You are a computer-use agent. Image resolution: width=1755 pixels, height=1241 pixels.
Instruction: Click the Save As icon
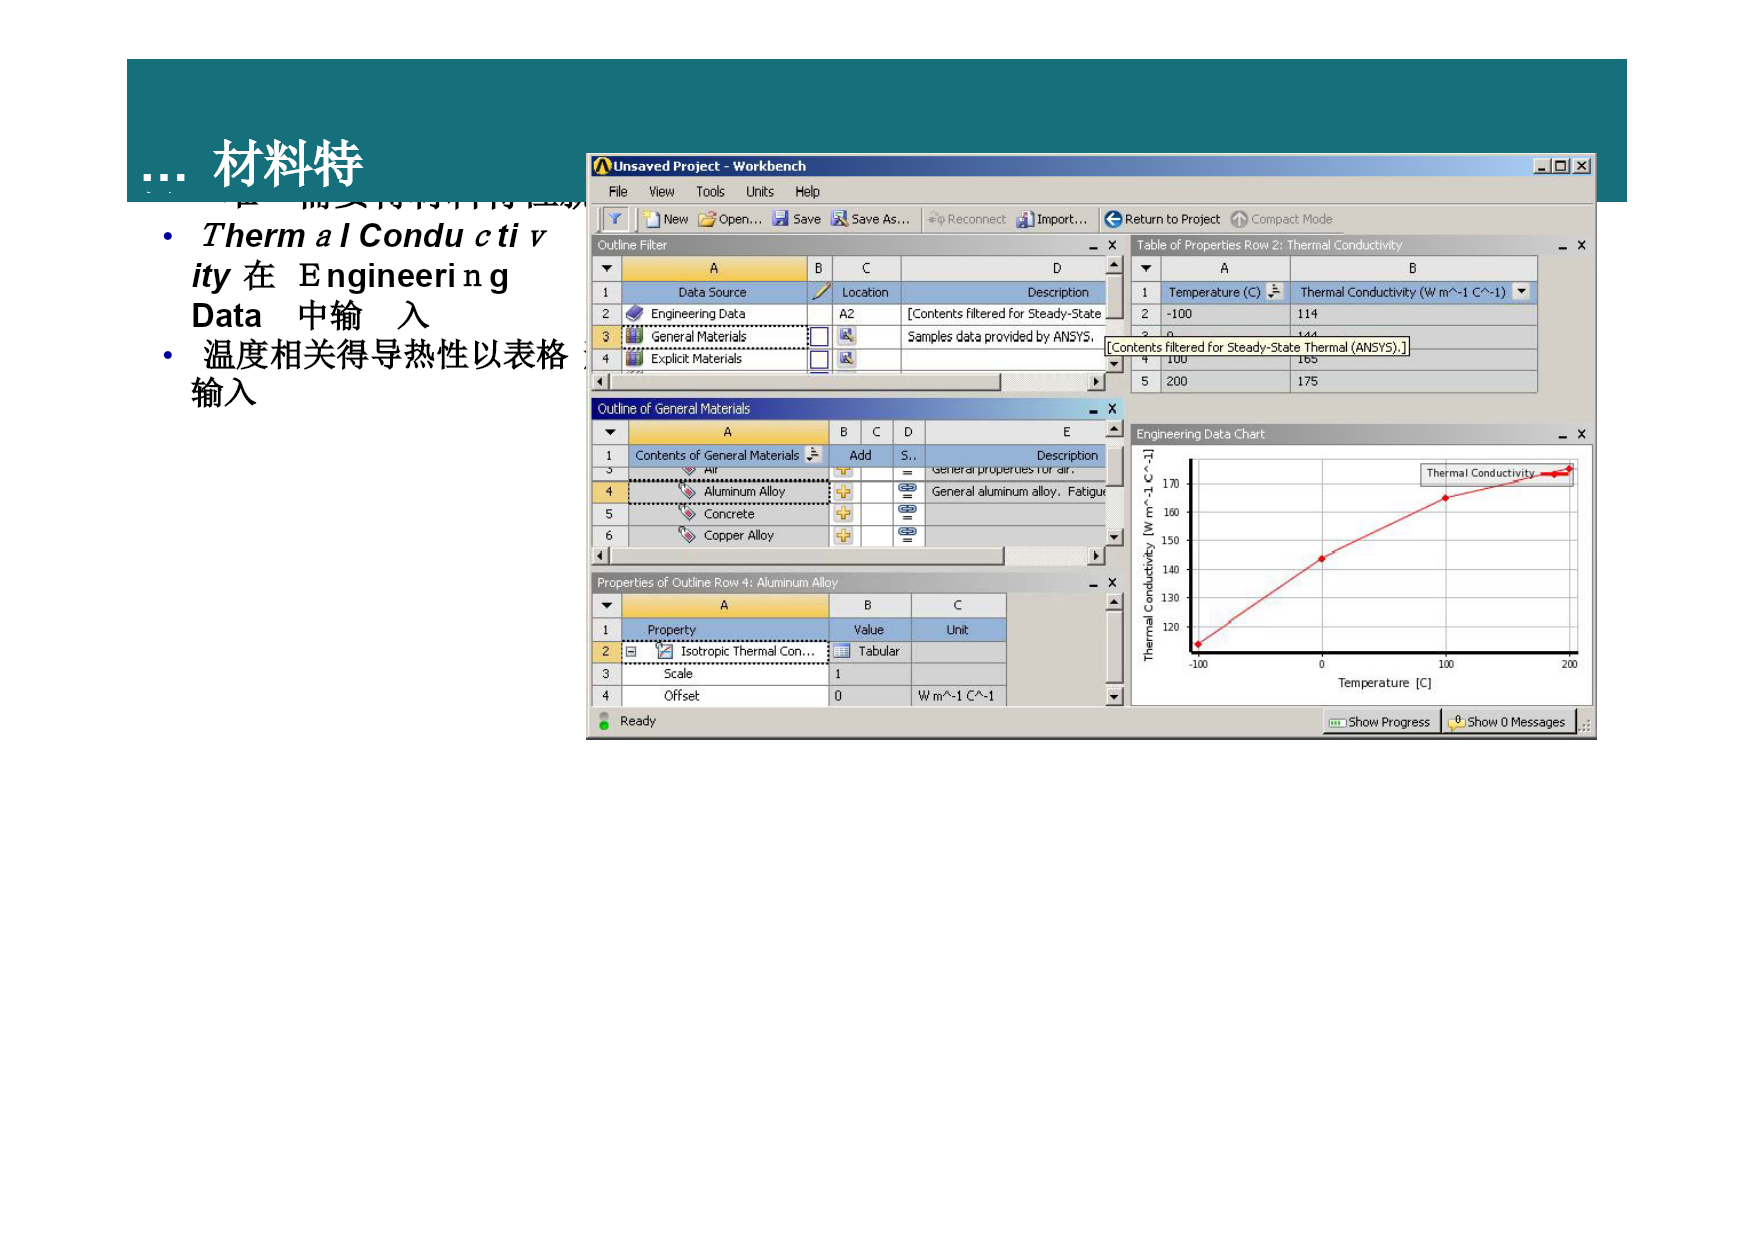coord(840,219)
